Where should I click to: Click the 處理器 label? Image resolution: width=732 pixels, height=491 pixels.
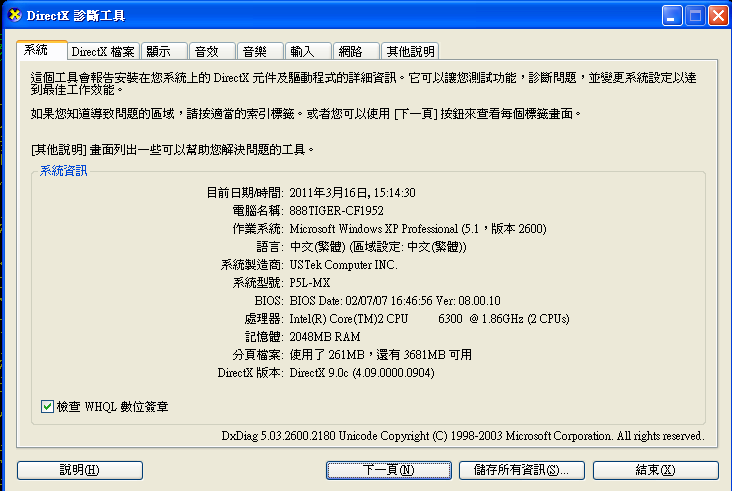[x=264, y=319]
